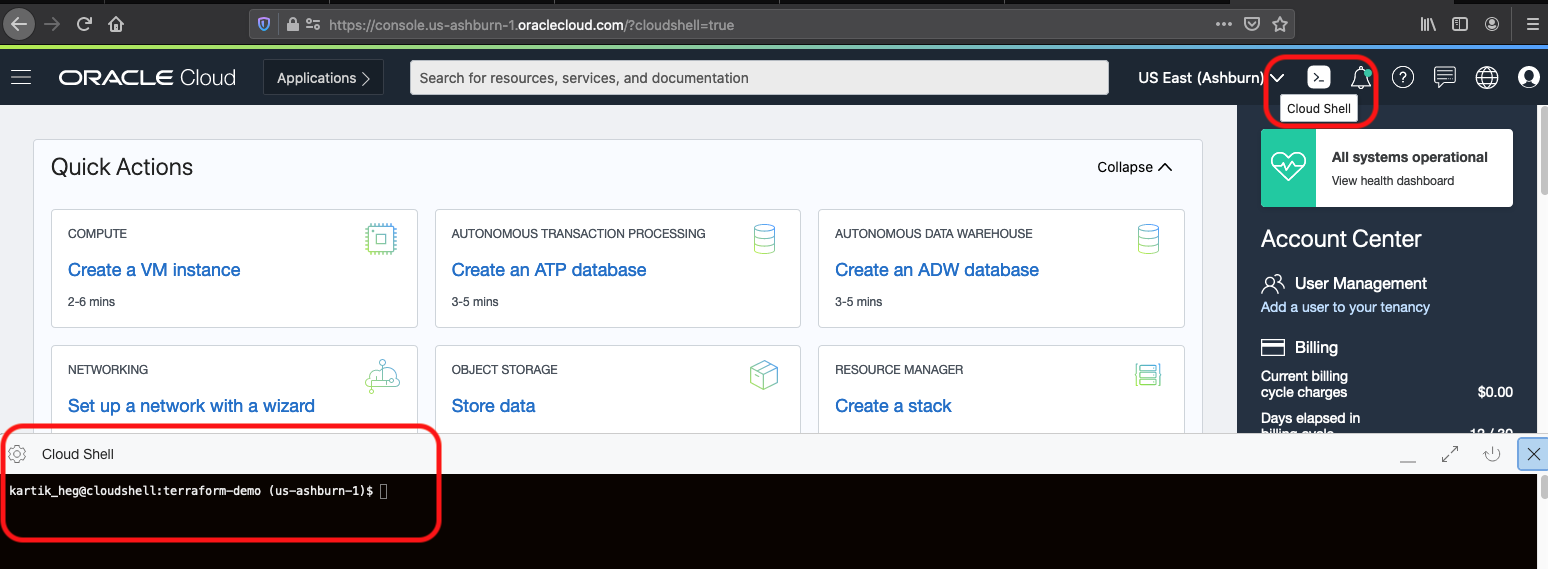
Task: Click Create a VM instance link
Action: click(154, 270)
